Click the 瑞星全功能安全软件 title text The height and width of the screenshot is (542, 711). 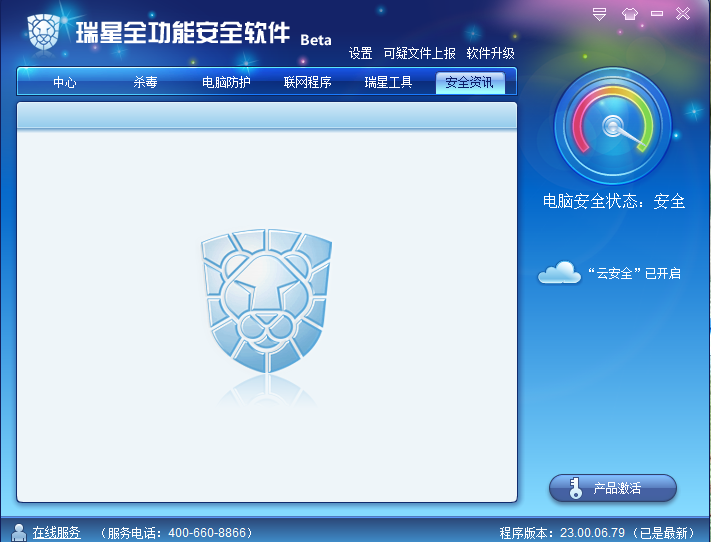pyautogui.click(x=182, y=32)
